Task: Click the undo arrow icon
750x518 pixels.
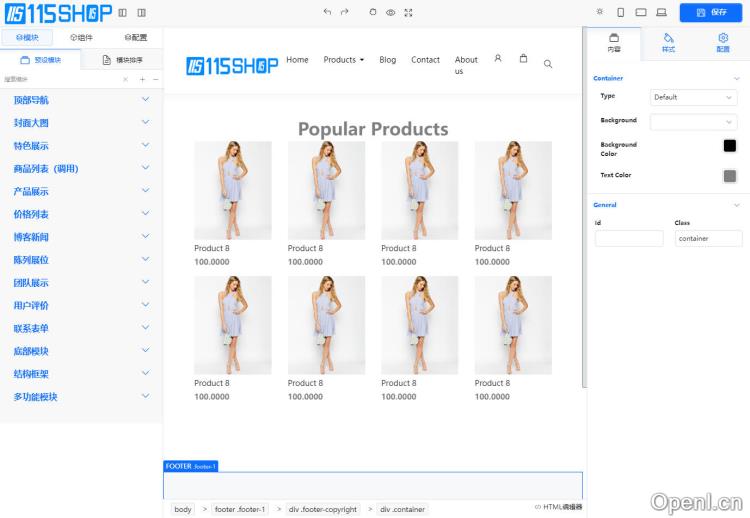Action: pos(327,12)
